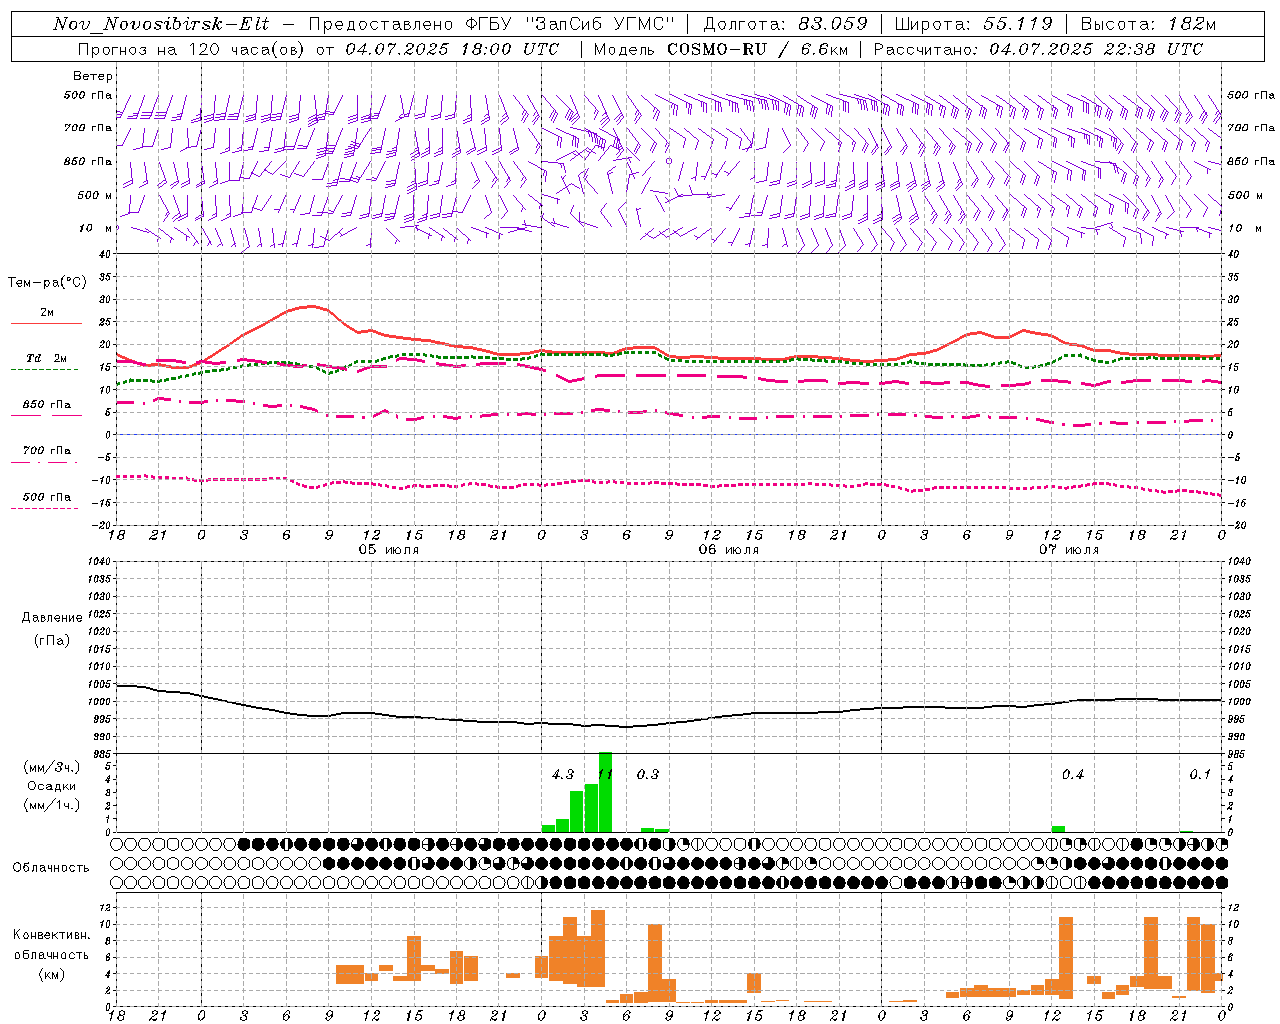Select the 07 июля date marker
This screenshot has height=1024, width=1280.
point(1069,550)
